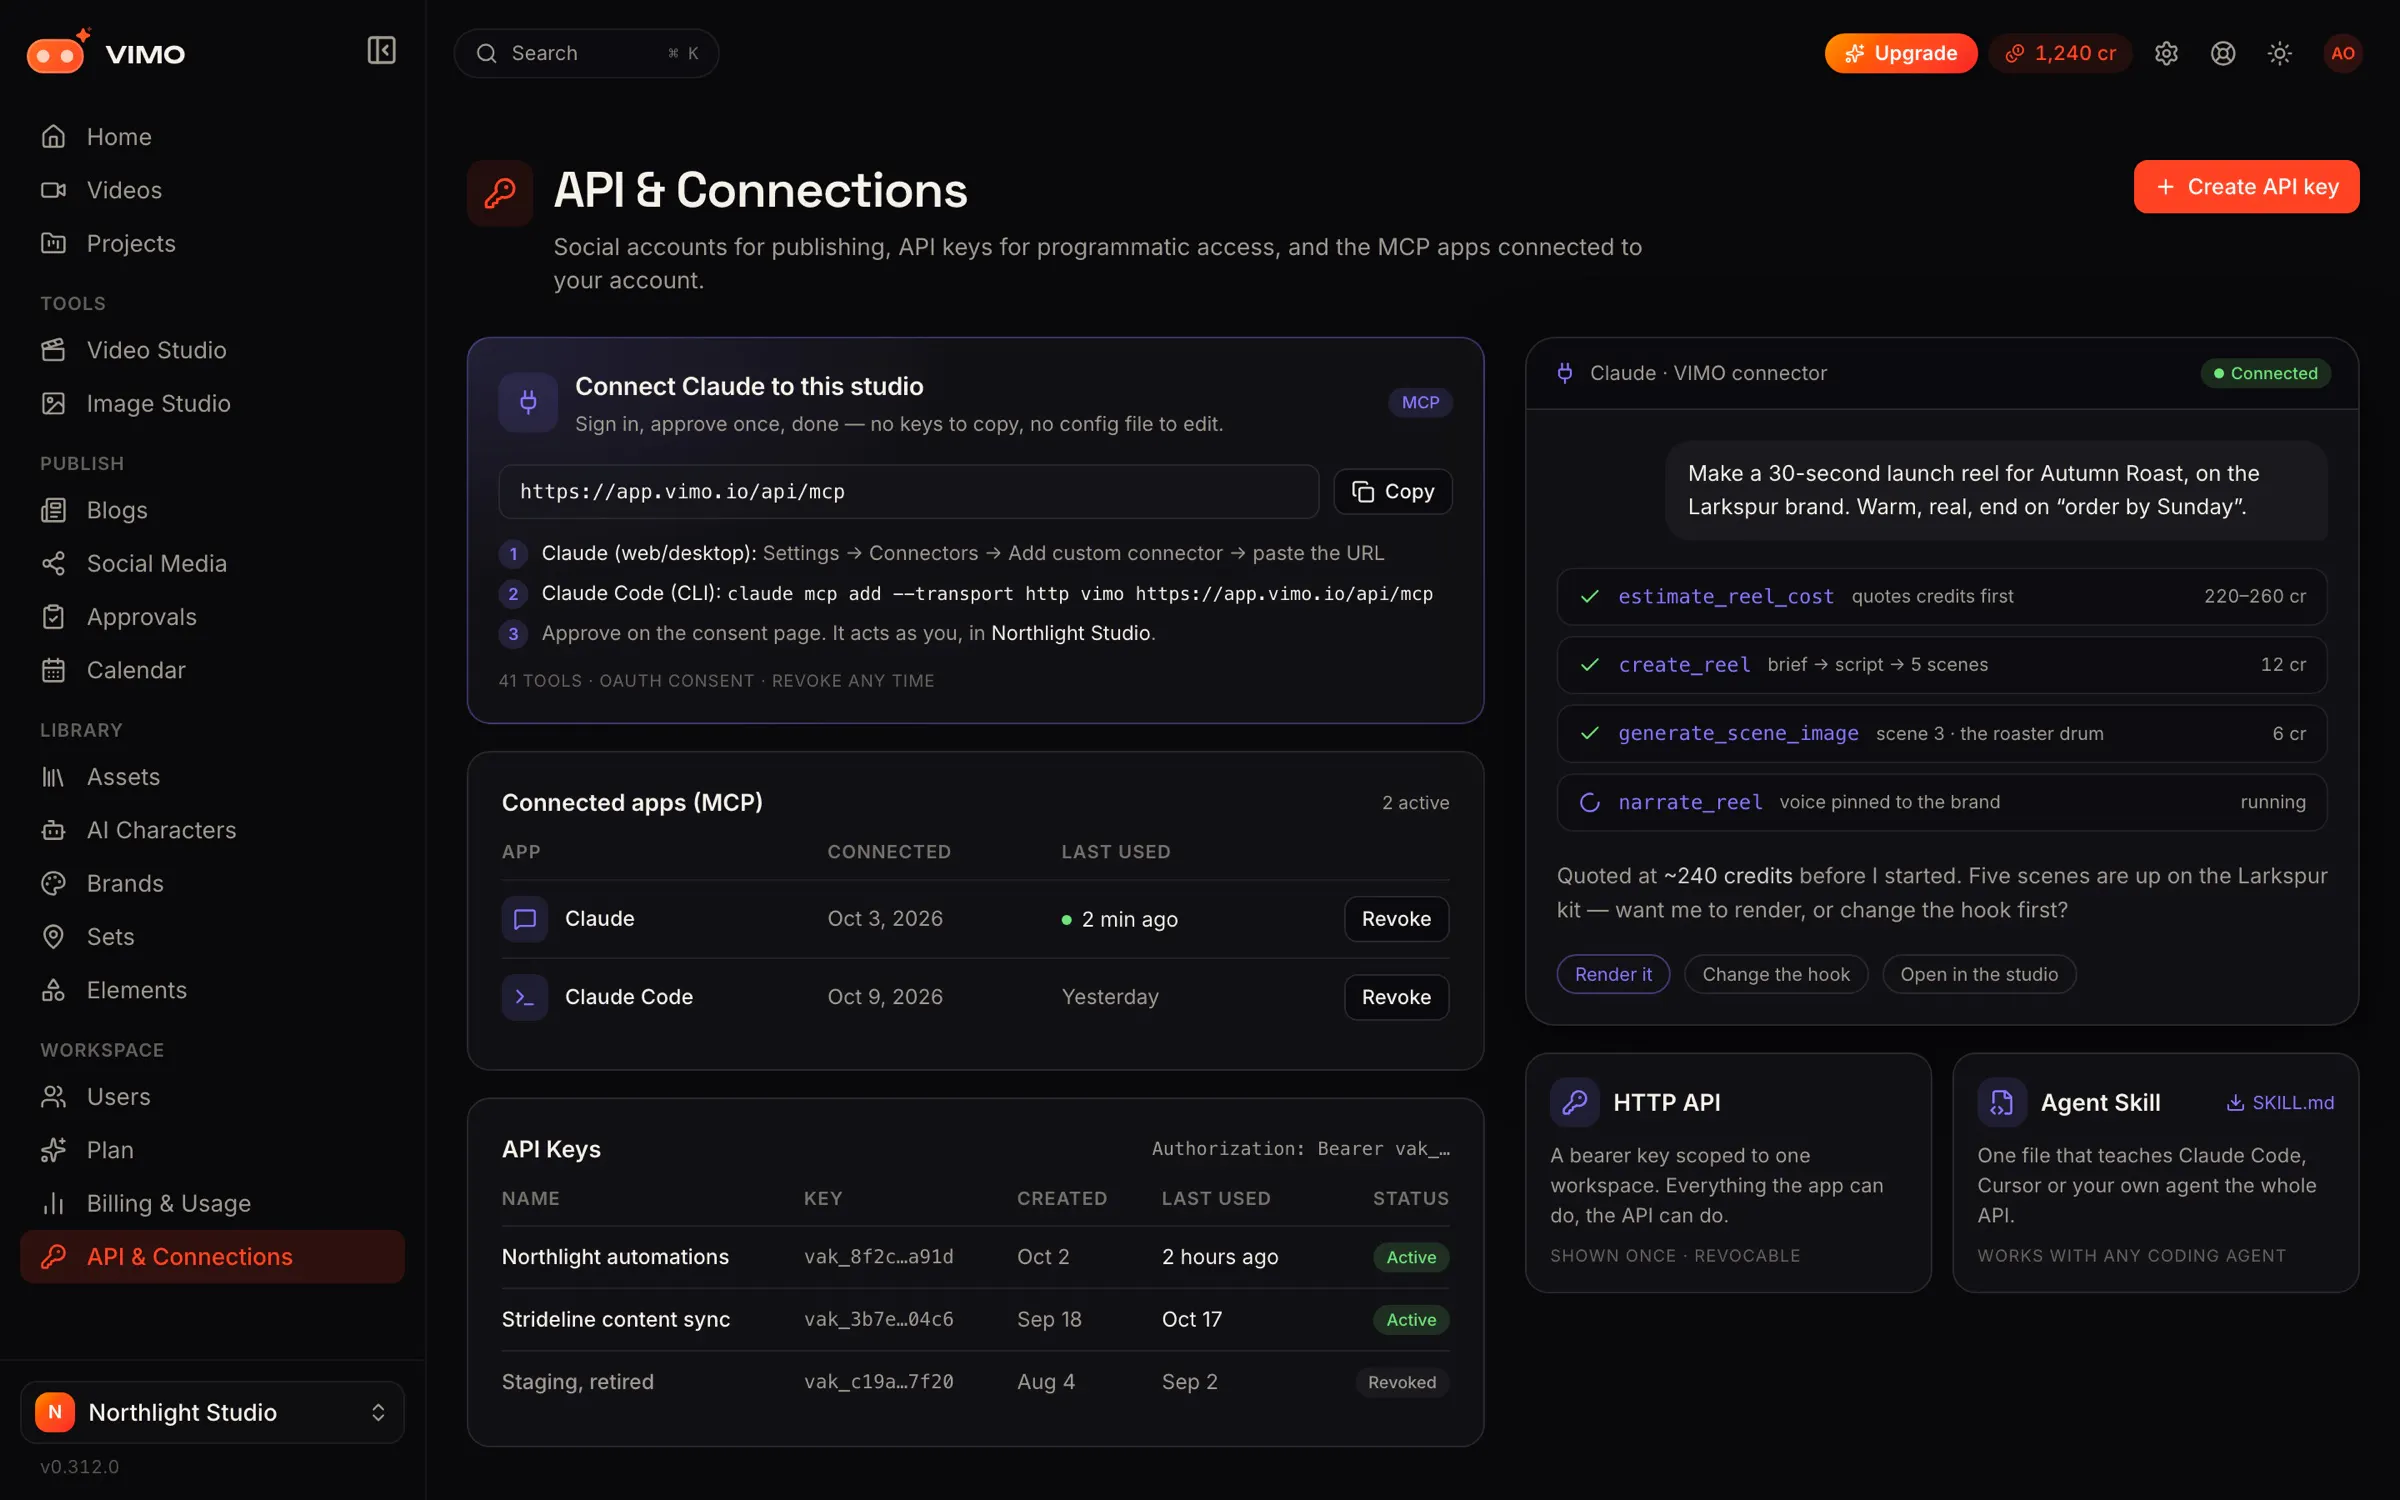
Task: Open Brands library
Action: tap(212, 883)
